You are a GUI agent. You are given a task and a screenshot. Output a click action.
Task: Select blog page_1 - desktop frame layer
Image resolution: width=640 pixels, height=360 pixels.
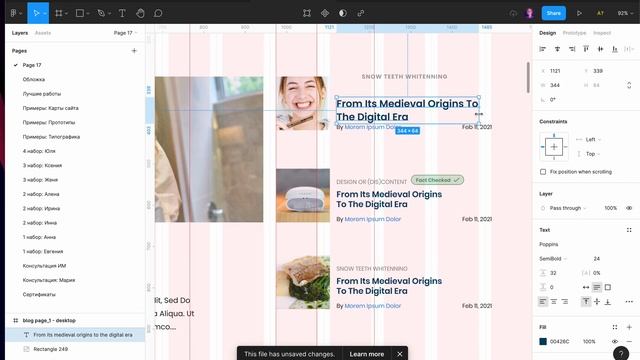(49, 320)
